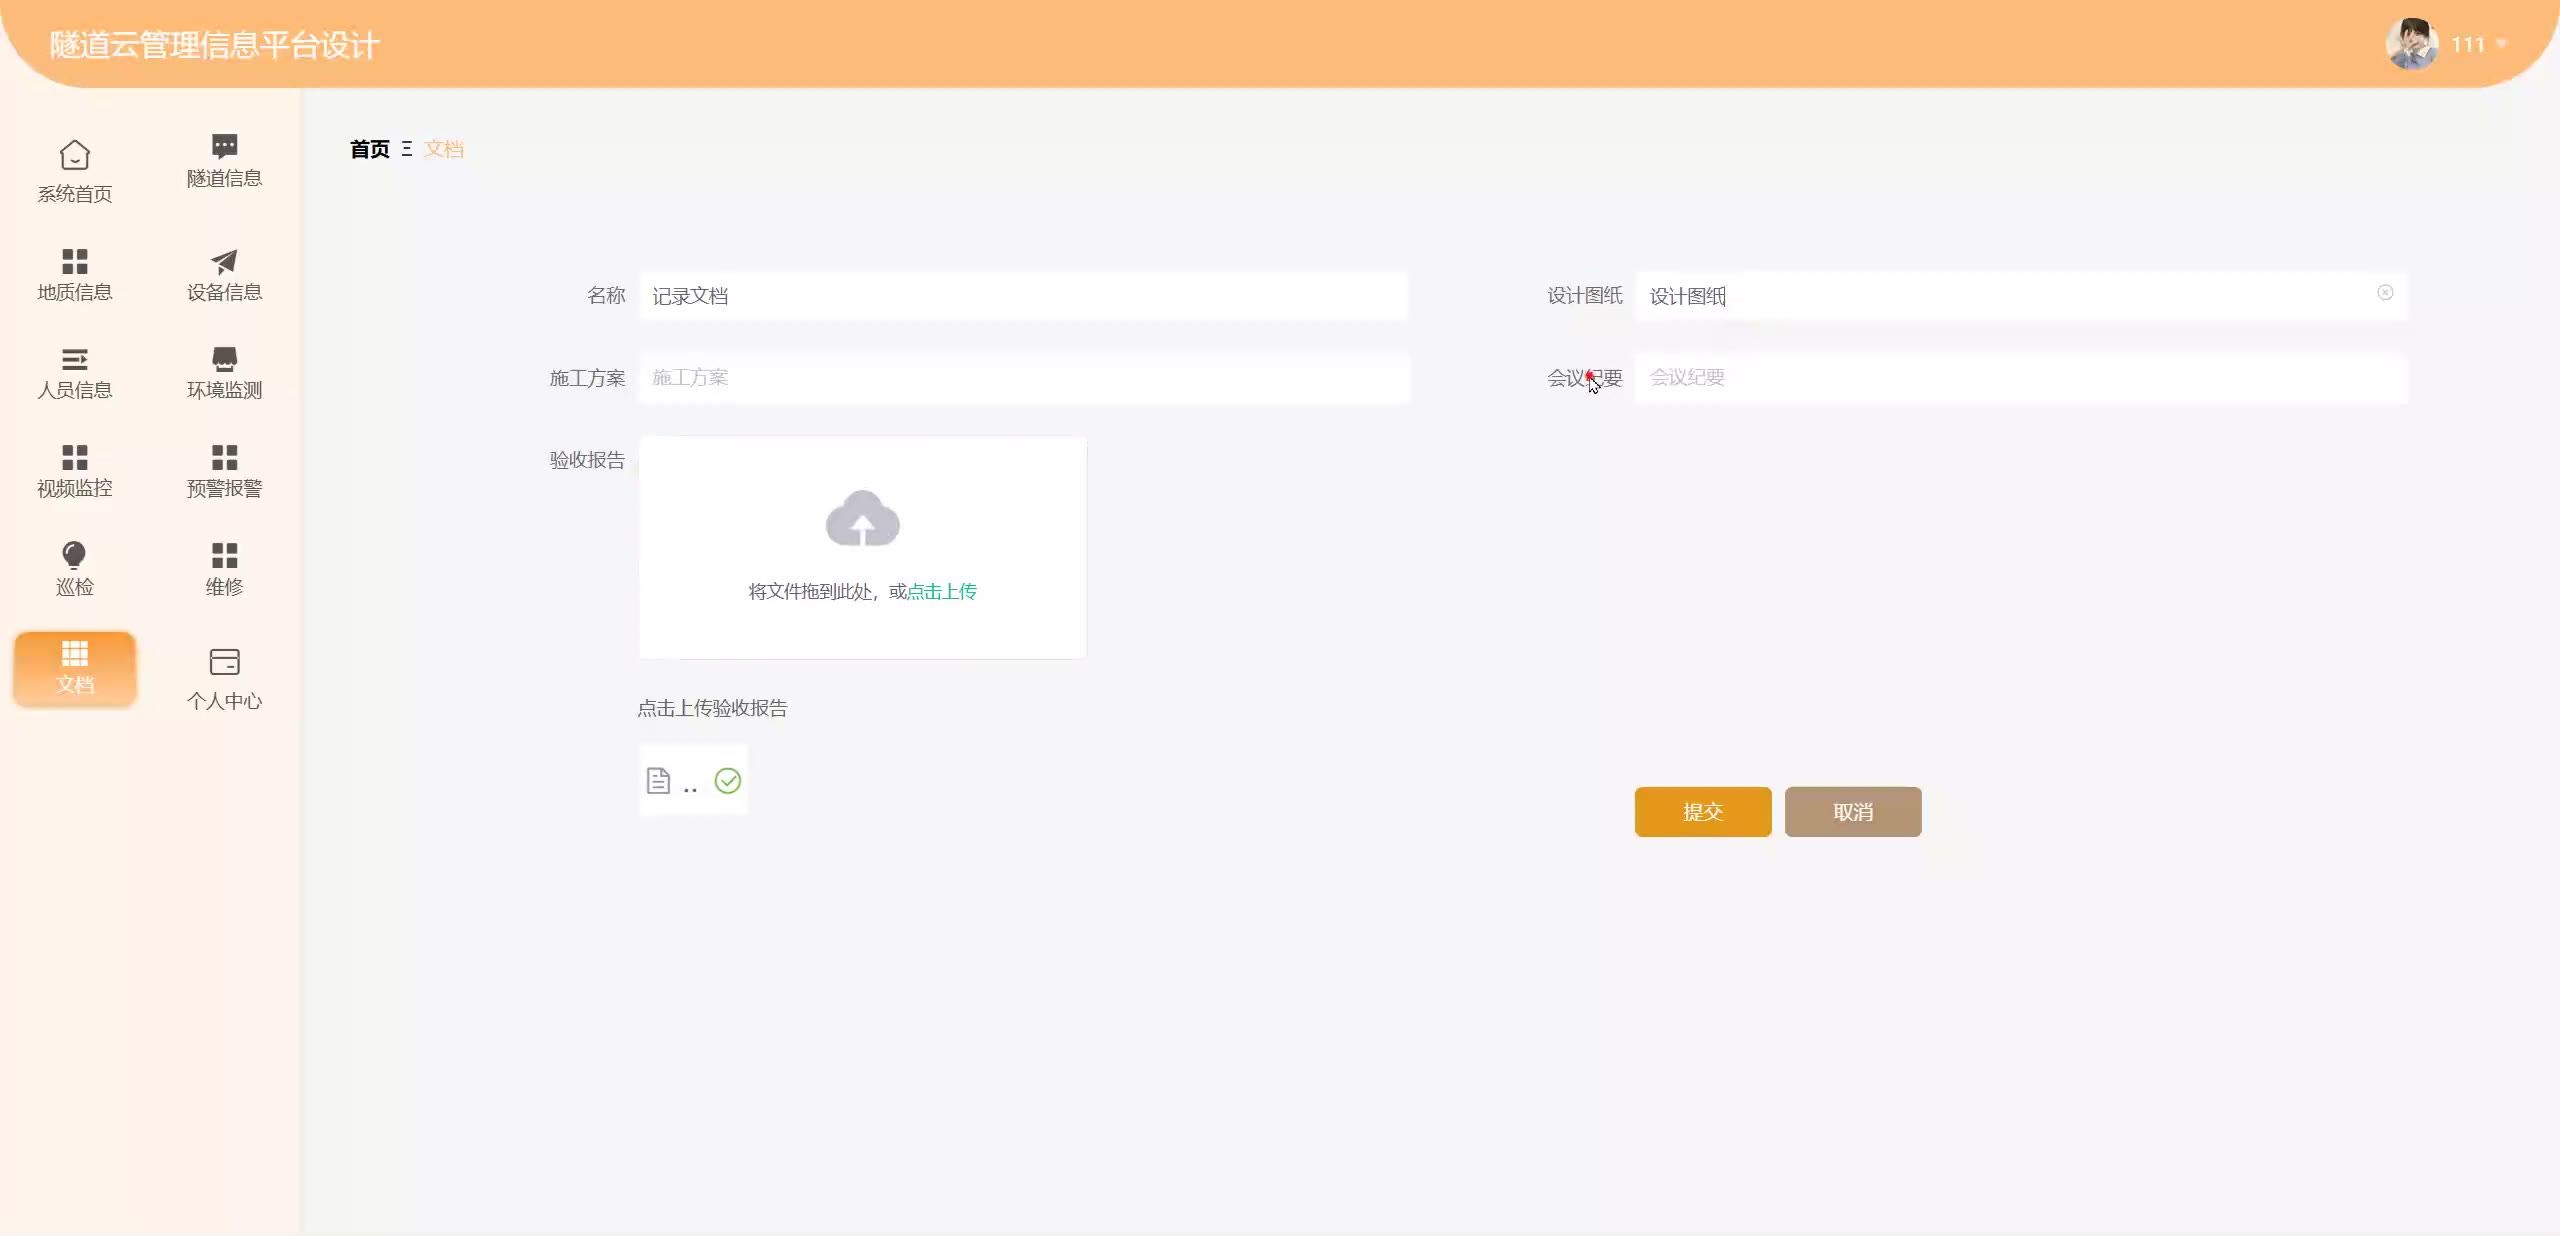Click the green upload success checkmark

pos(728,781)
